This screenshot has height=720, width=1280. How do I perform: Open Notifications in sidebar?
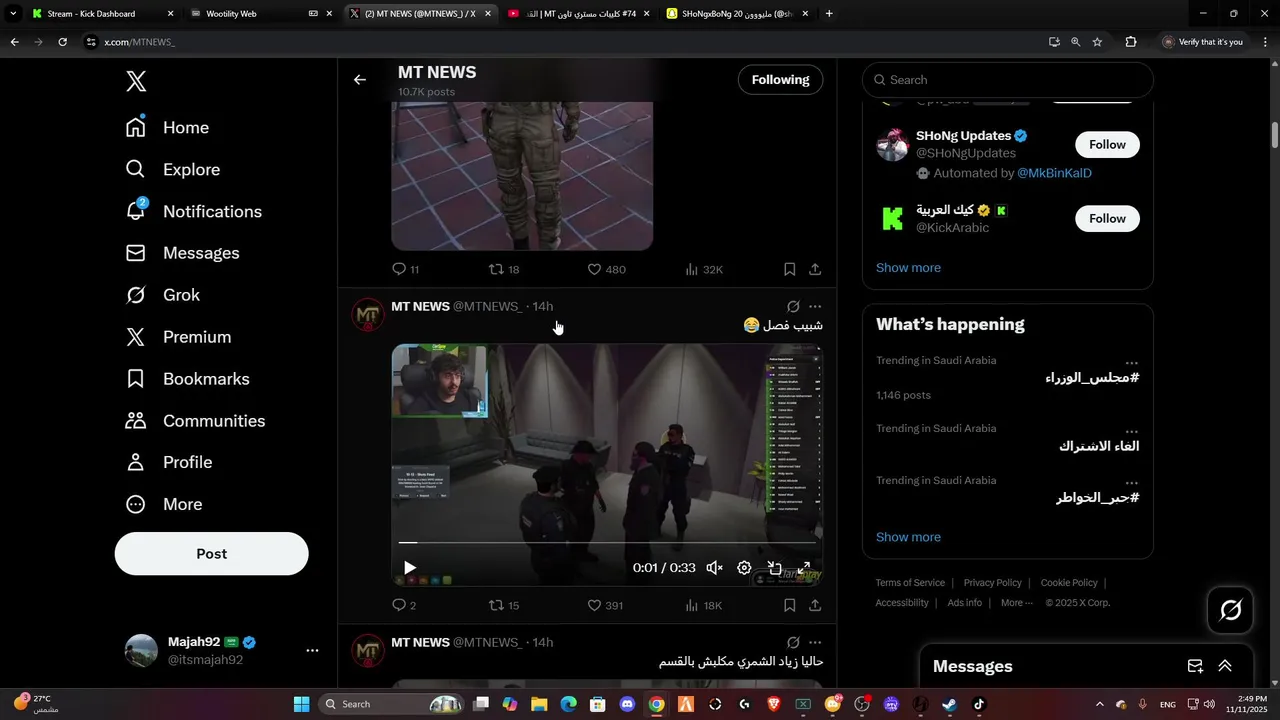coord(194,212)
